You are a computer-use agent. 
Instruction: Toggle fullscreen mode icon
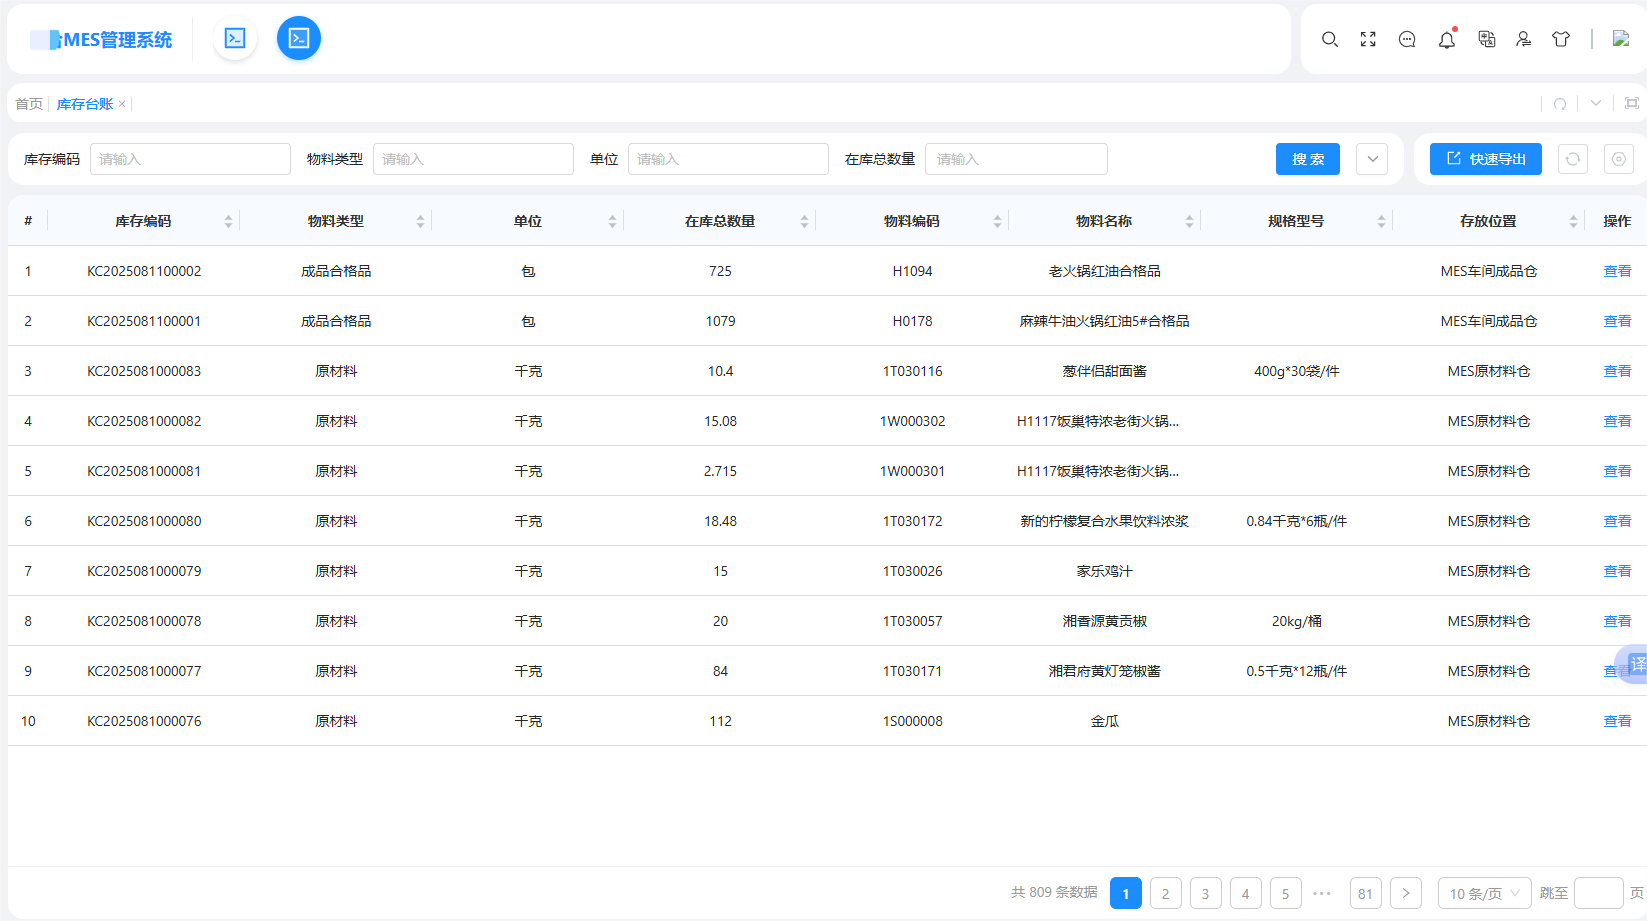(1368, 39)
